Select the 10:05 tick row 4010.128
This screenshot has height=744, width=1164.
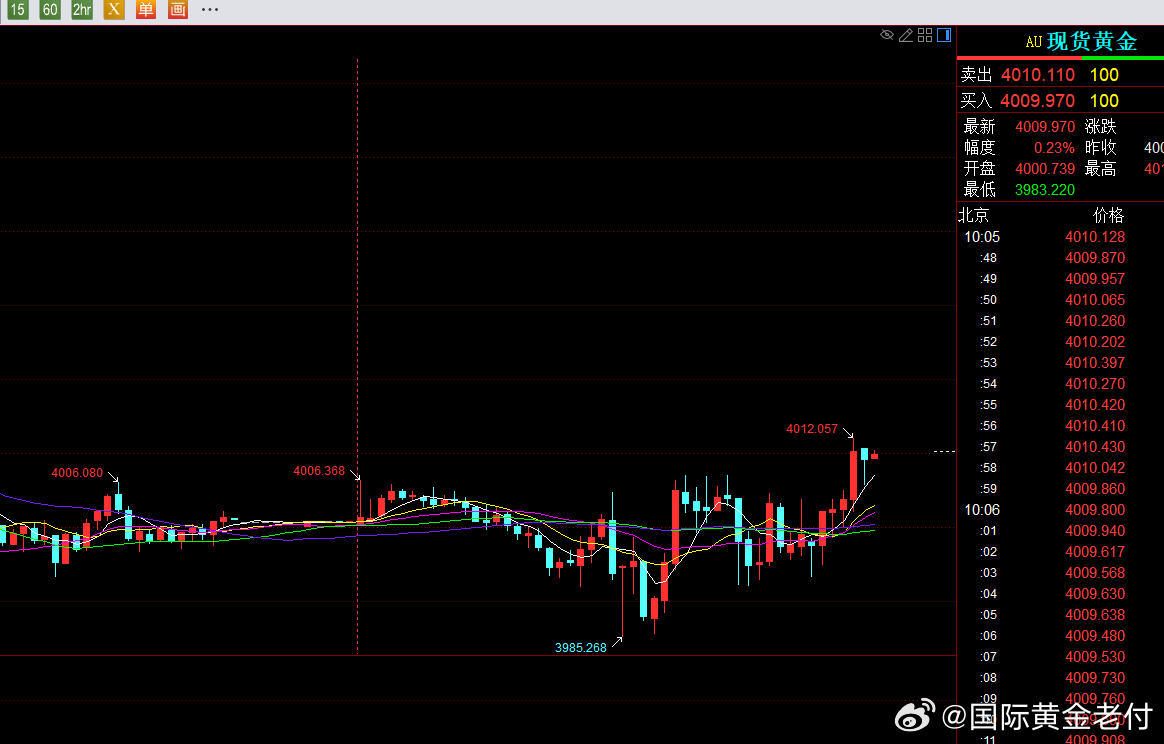tap(1061, 237)
